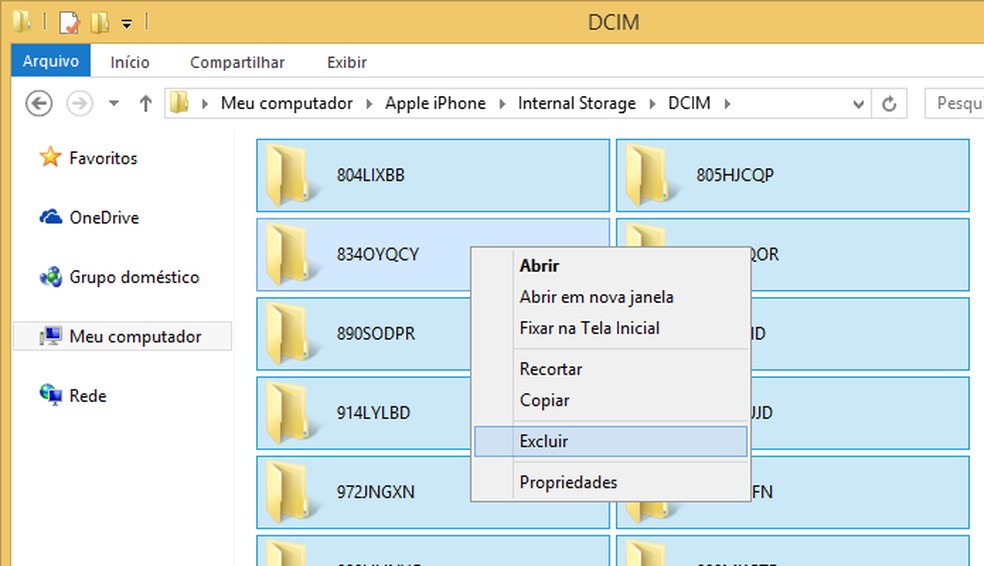Click the Properties icon in quick access toolbar
Image resolution: width=984 pixels, height=566 pixels.
coord(68,22)
